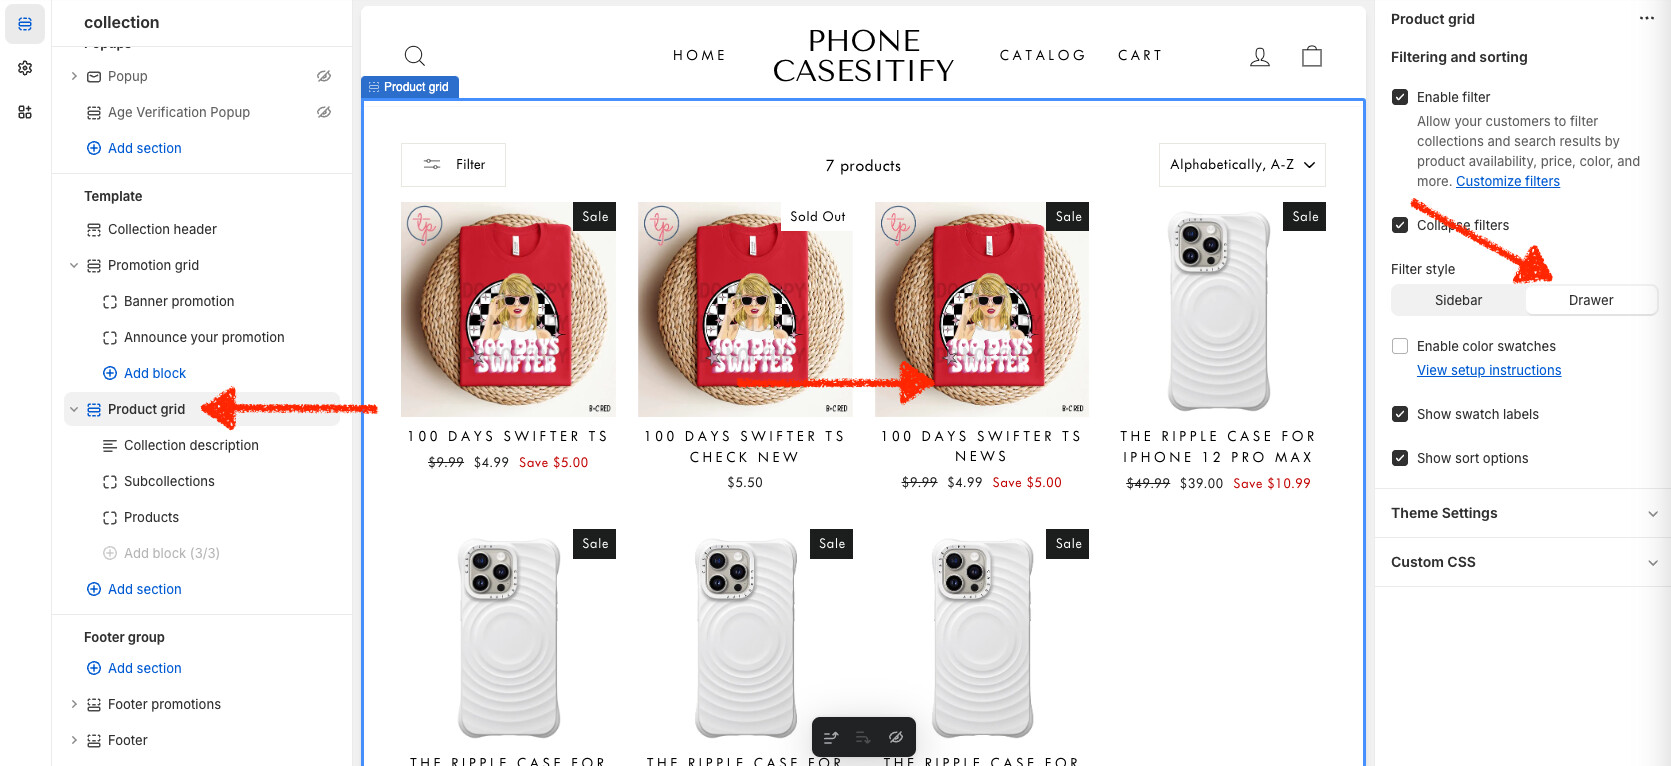Viewport: 1671px width, 766px height.
Task: Open the shopping bag cart icon
Action: 1312,56
